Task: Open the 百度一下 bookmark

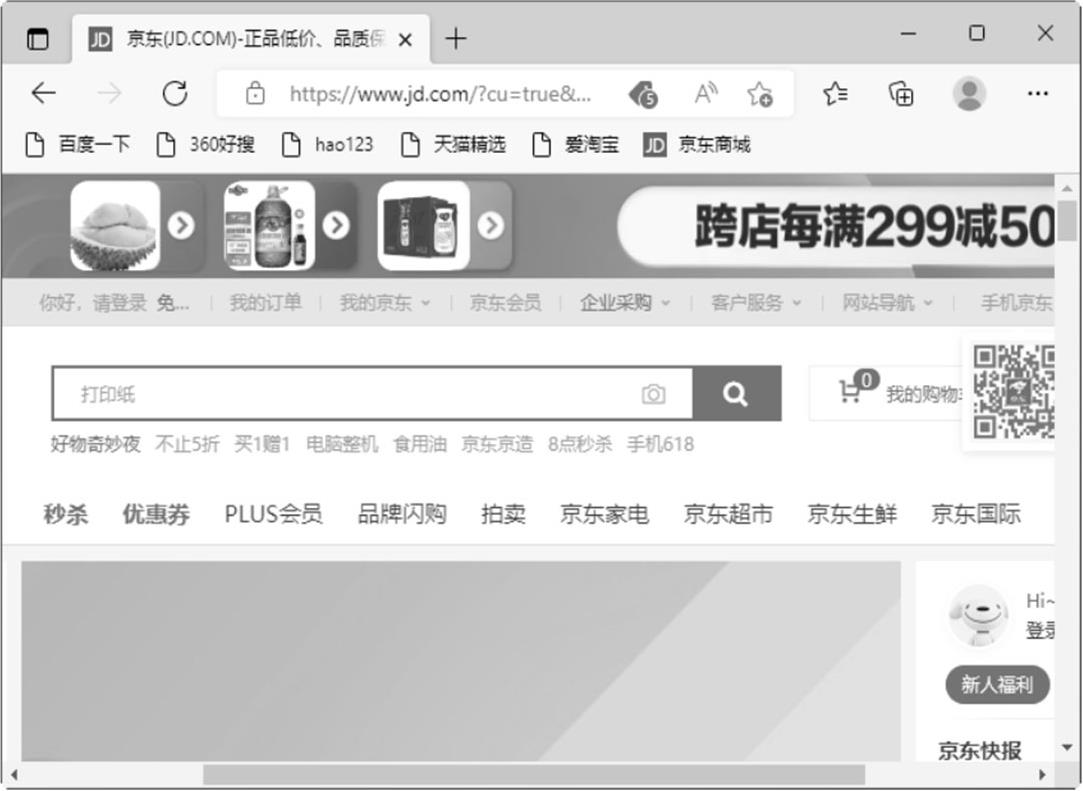Action: point(78,144)
